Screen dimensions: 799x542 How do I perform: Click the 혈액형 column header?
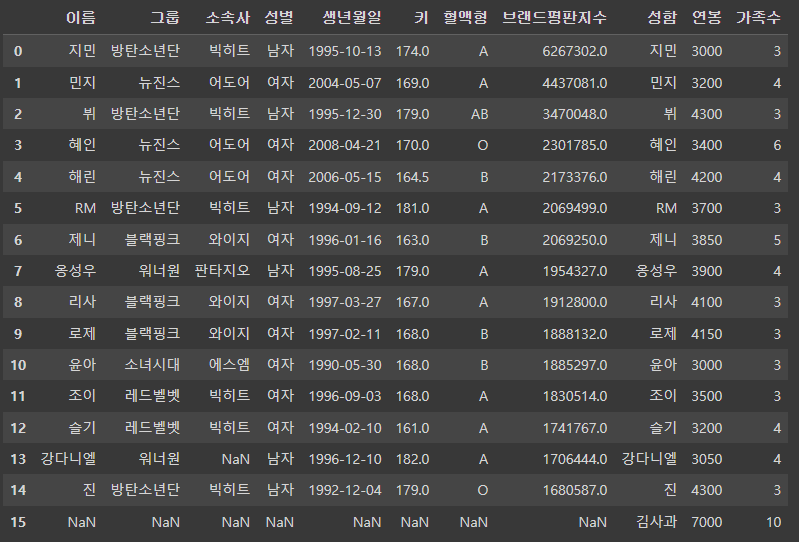click(x=466, y=18)
